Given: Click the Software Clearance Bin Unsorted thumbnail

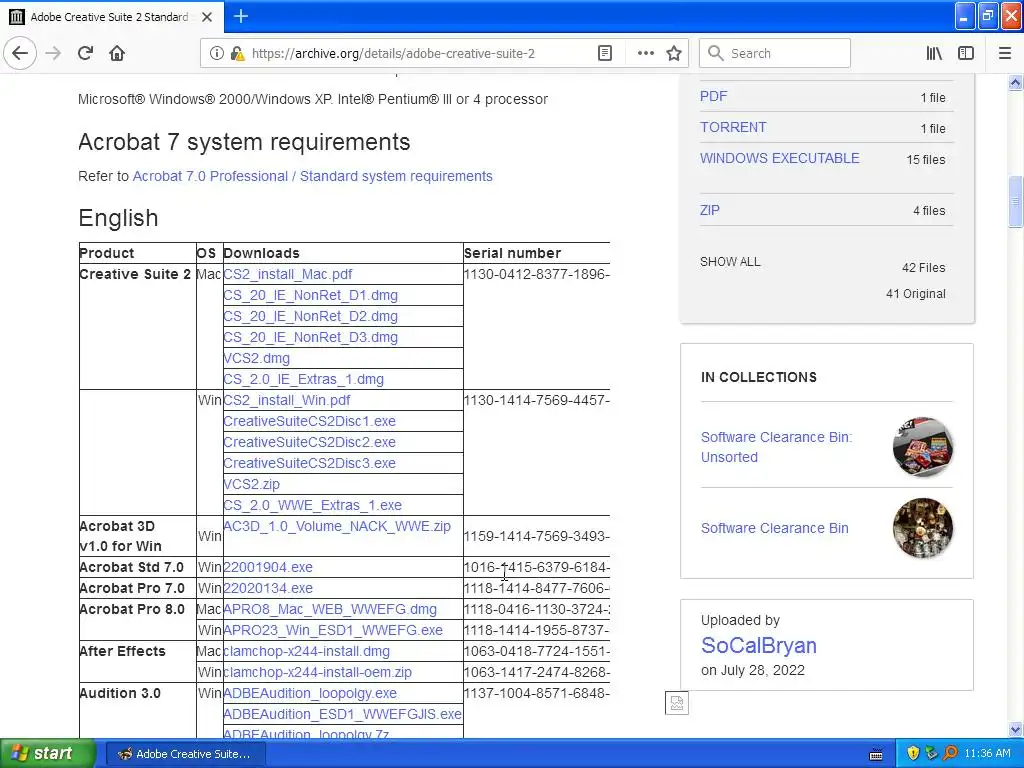Looking at the screenshot, I should [922, 447].
